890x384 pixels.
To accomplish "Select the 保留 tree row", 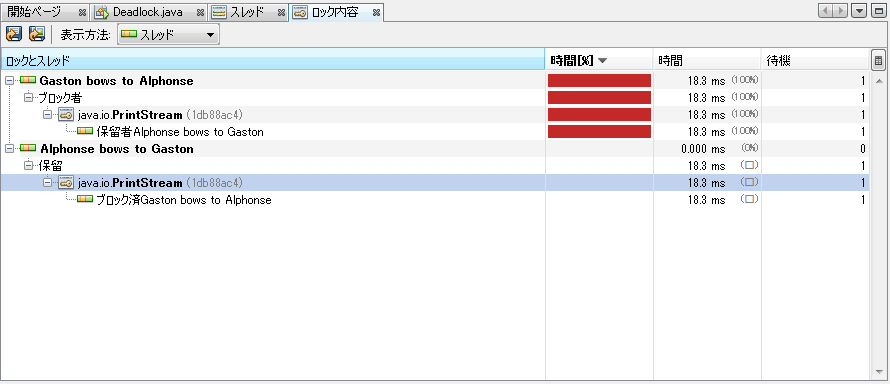I will 434,166.
